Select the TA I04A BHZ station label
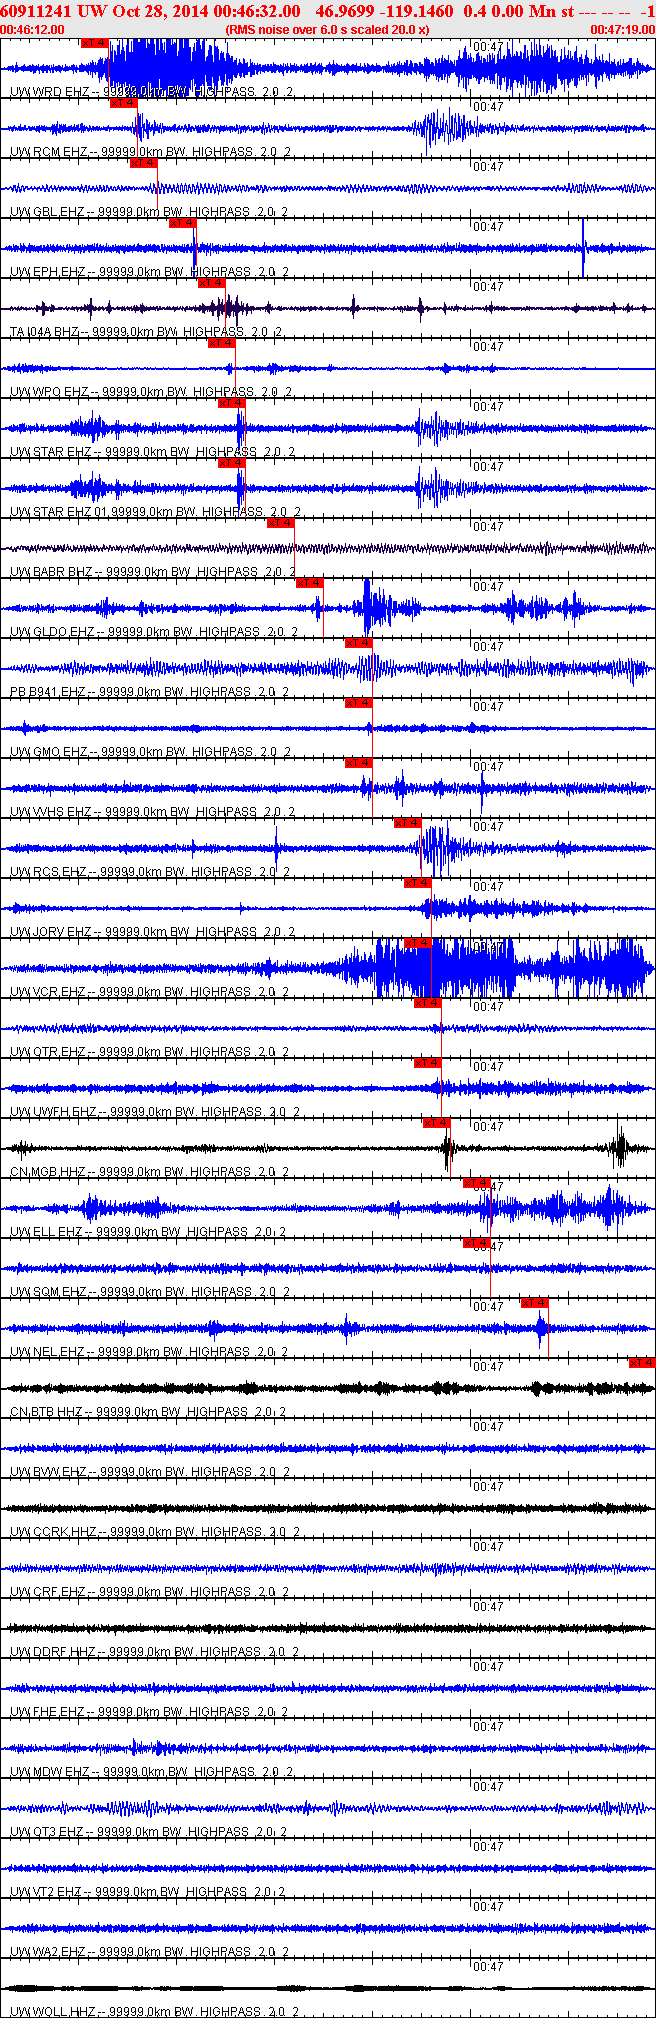Screen dimensions: 656x2018 [44, 332]
